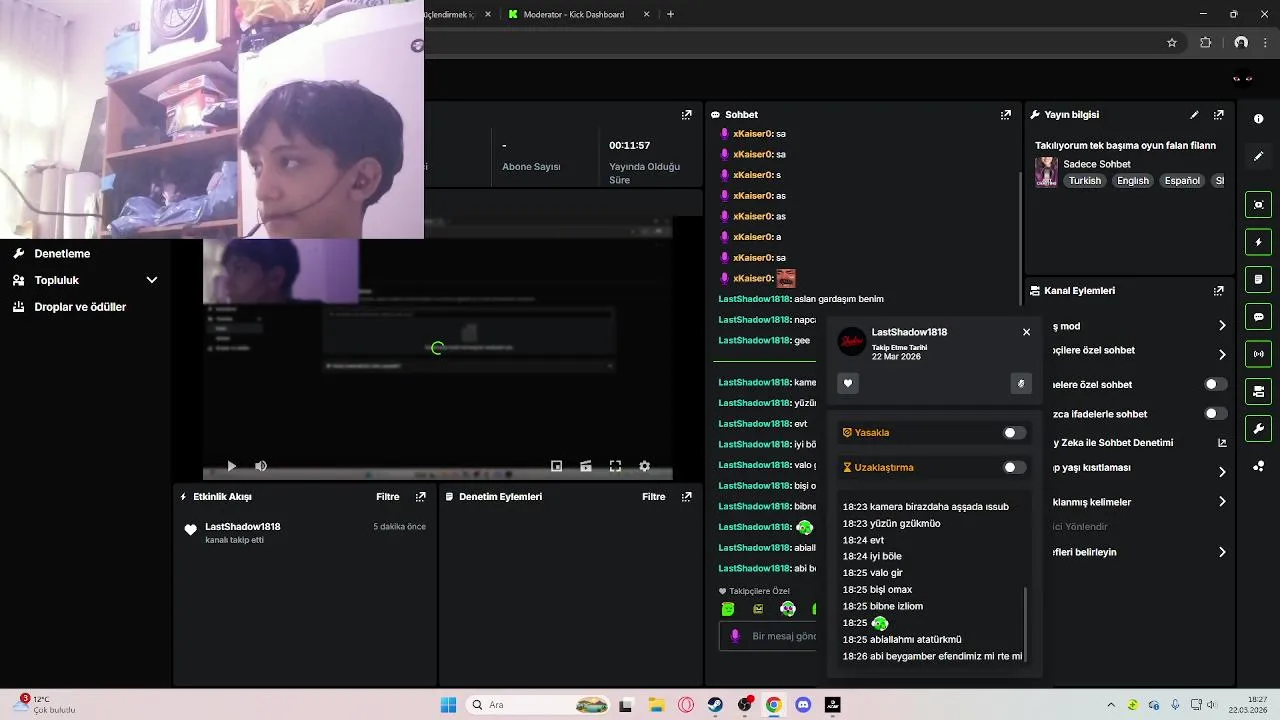
Task: Toggle moderation log document icon in sidebar
Action: pos(1258,279)
